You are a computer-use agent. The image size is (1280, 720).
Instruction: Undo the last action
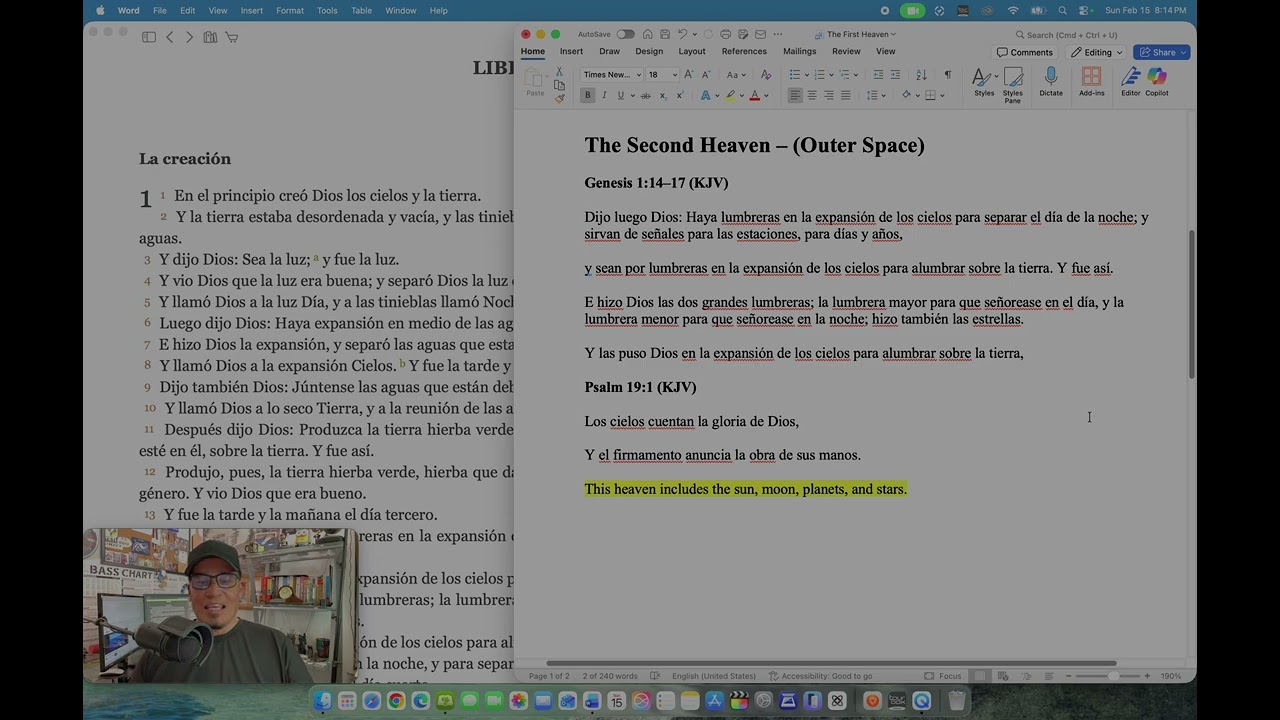tap(682, 34)
